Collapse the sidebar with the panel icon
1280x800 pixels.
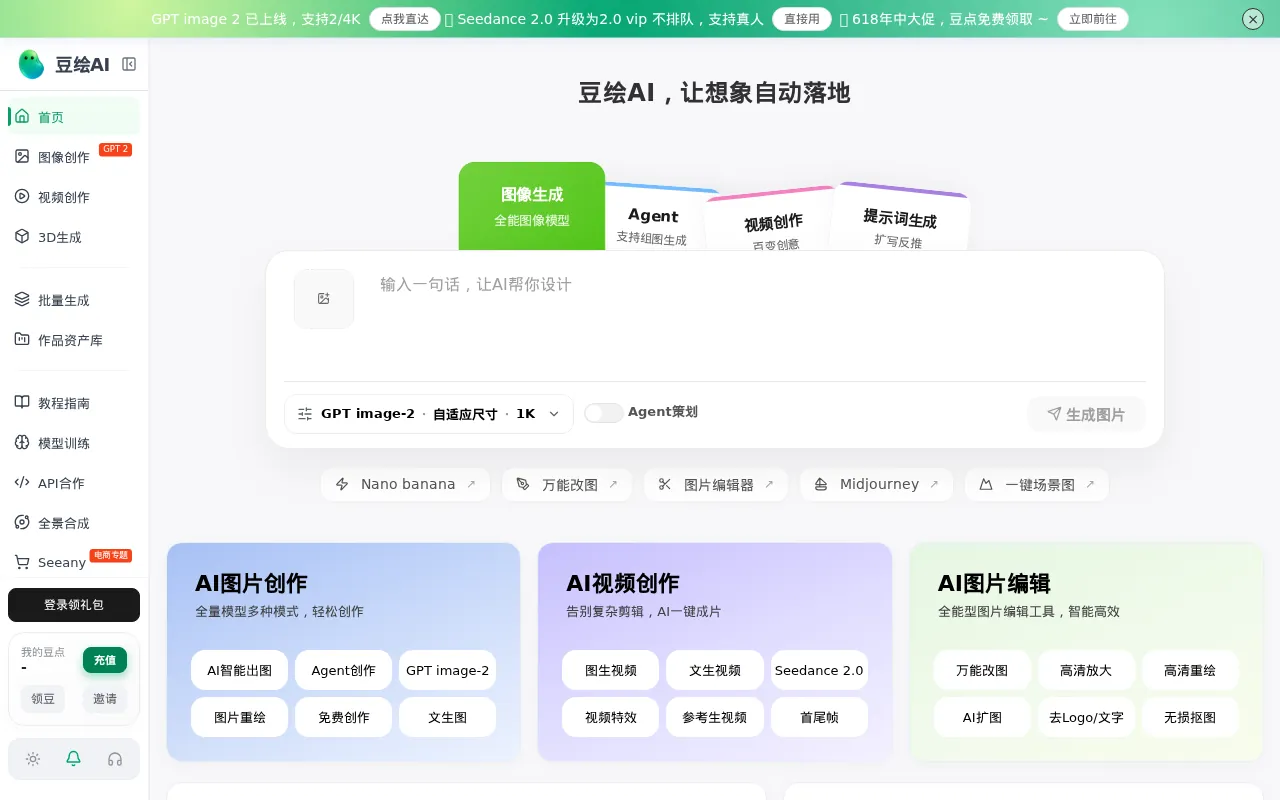129,64
